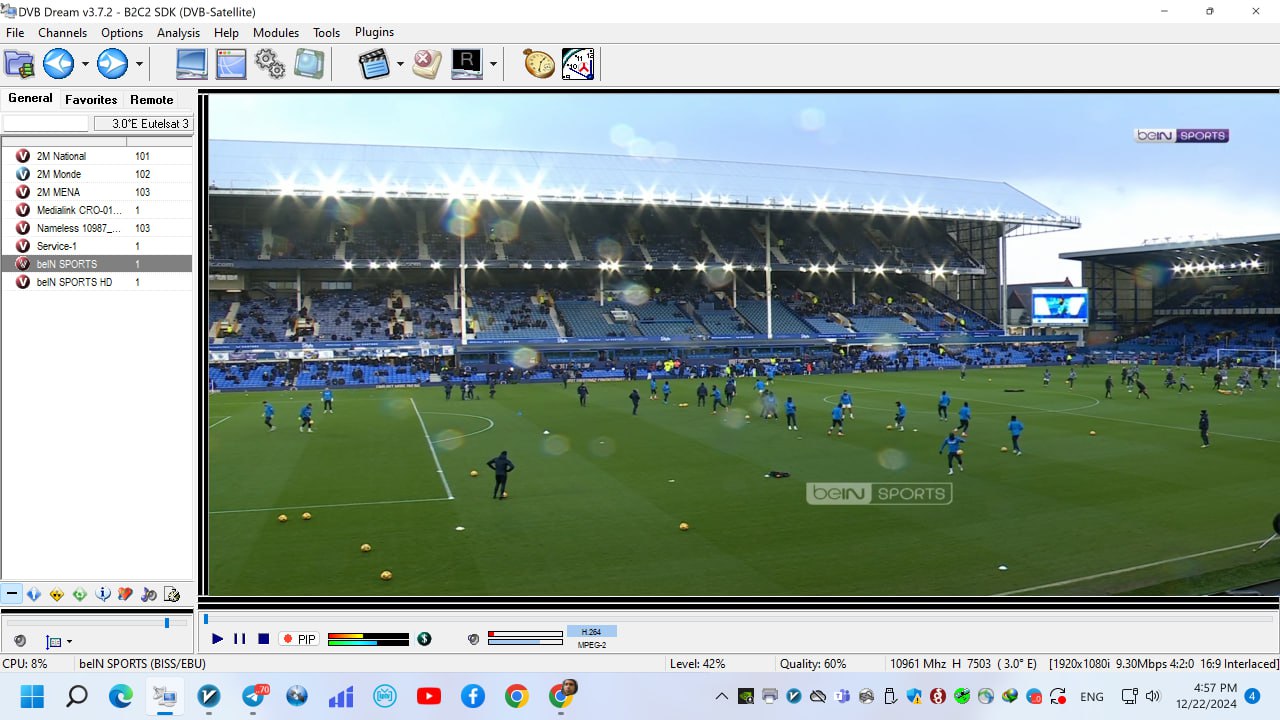Click the Play button

[x=217, y=638]
